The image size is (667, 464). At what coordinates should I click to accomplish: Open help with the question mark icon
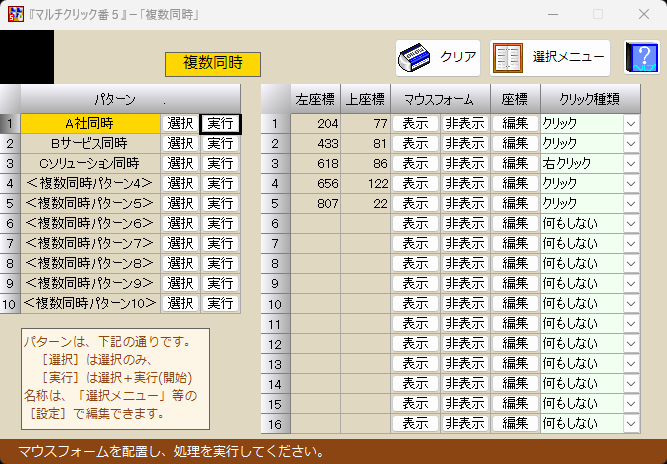[641, 58]
